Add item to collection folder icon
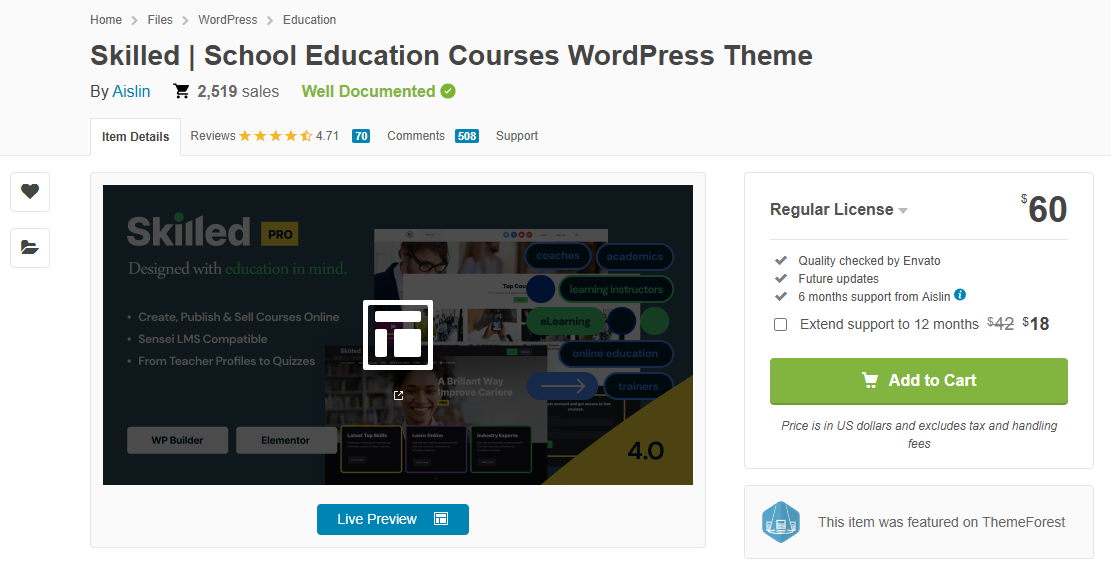 (x=30, y=247)
